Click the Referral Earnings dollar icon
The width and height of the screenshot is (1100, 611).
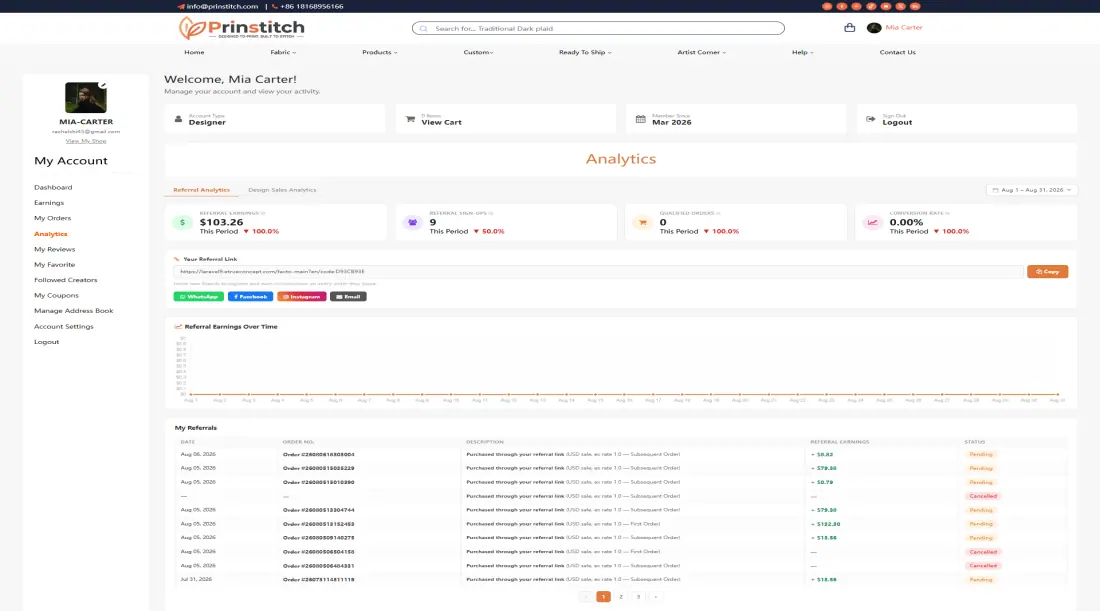[182, 222]
